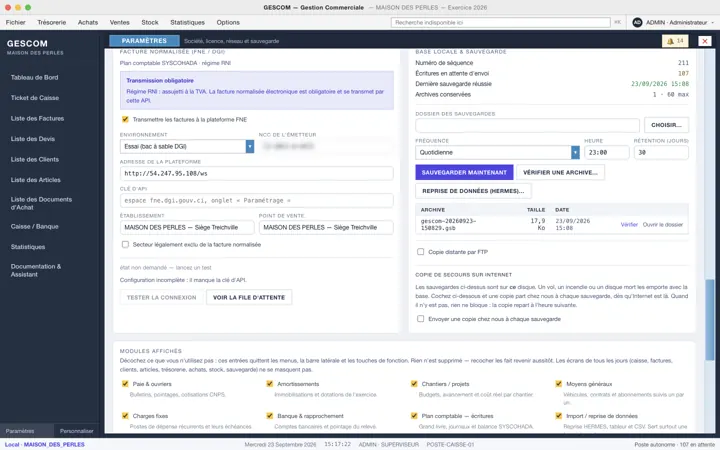Open Liste des Devis from sidebar
The height and width of the screenshot is (450, 720).
[33, 139]
